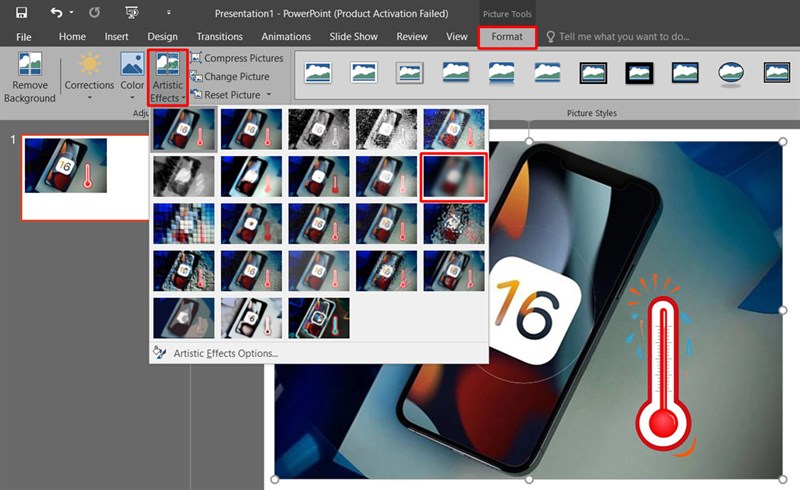Open the Transitions tab
The width and height of the screenshot is (800, 490).
tap(219, 37)
